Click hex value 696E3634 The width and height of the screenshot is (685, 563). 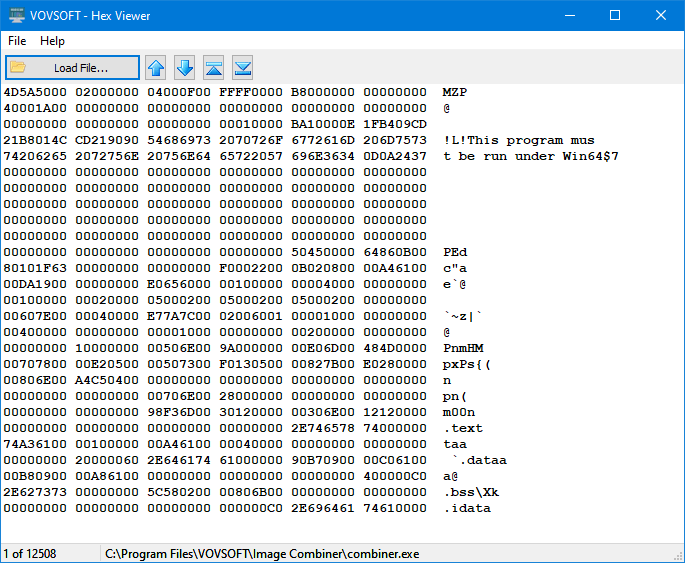click(323, 156)
